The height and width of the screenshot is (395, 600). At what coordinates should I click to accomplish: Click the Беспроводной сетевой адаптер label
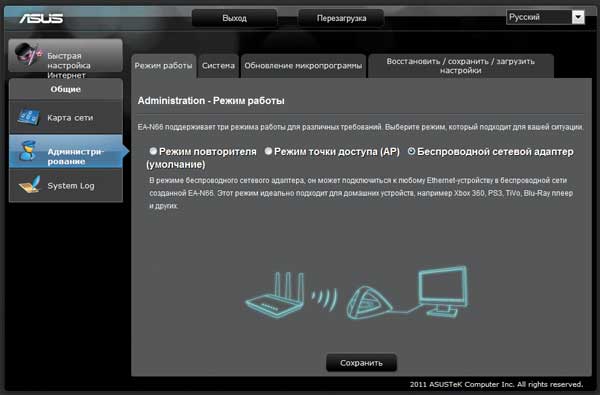[x=495, y=152]
